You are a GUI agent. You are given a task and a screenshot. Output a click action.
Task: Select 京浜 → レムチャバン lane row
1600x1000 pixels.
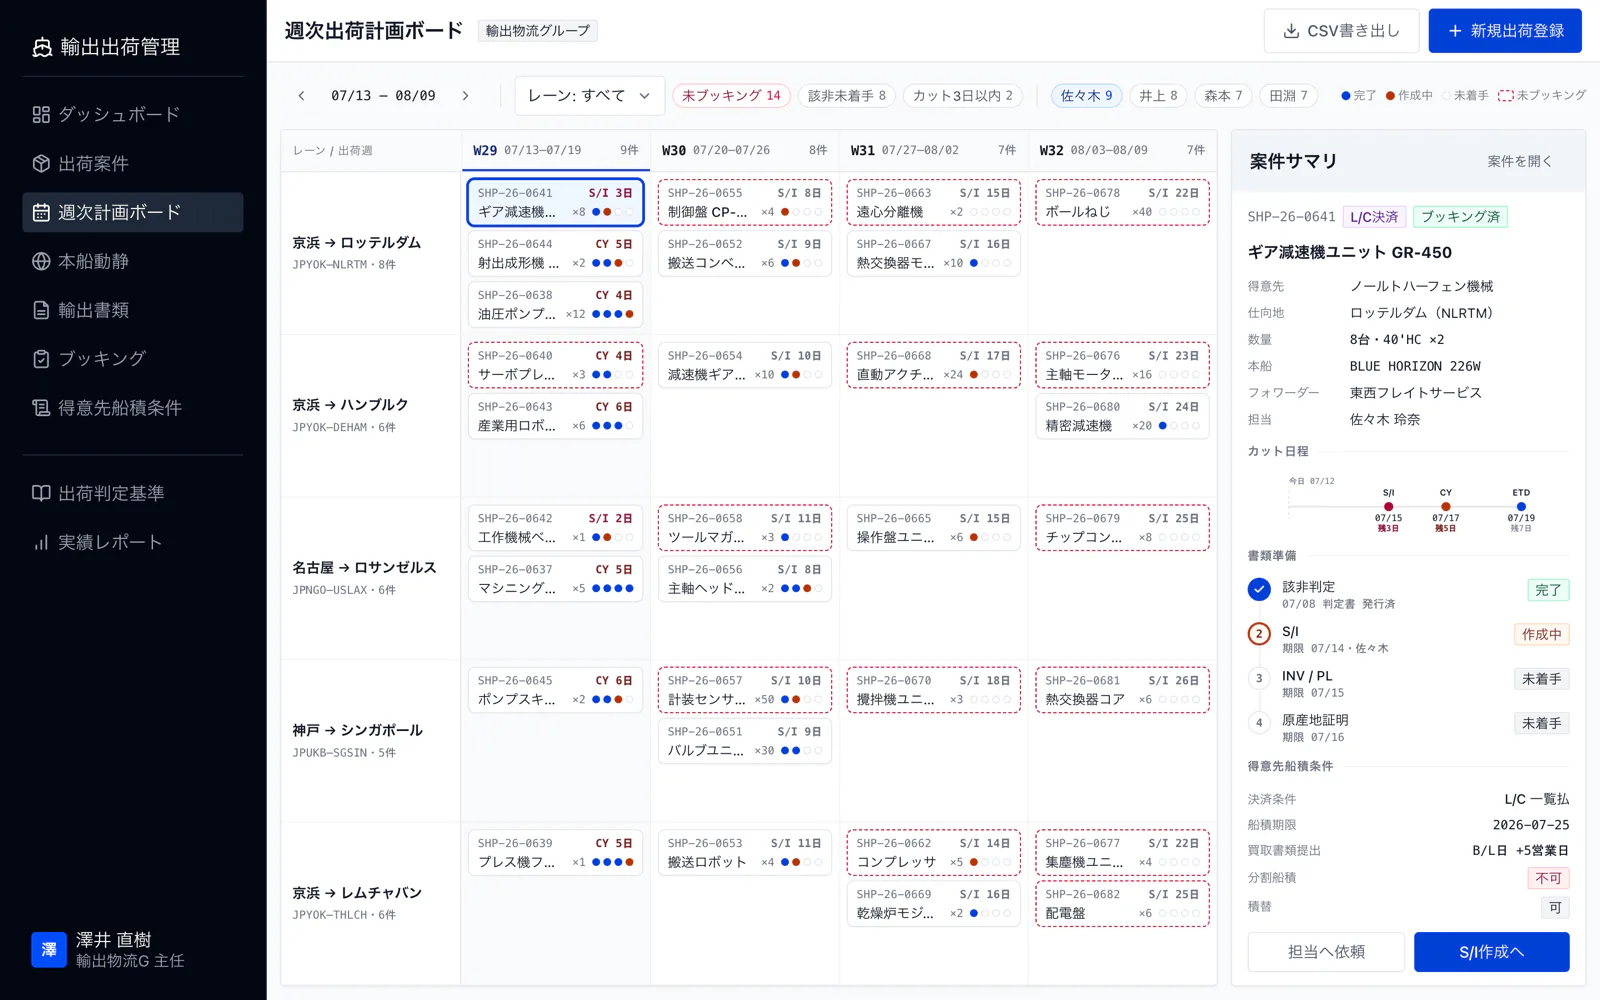[370, 903]
